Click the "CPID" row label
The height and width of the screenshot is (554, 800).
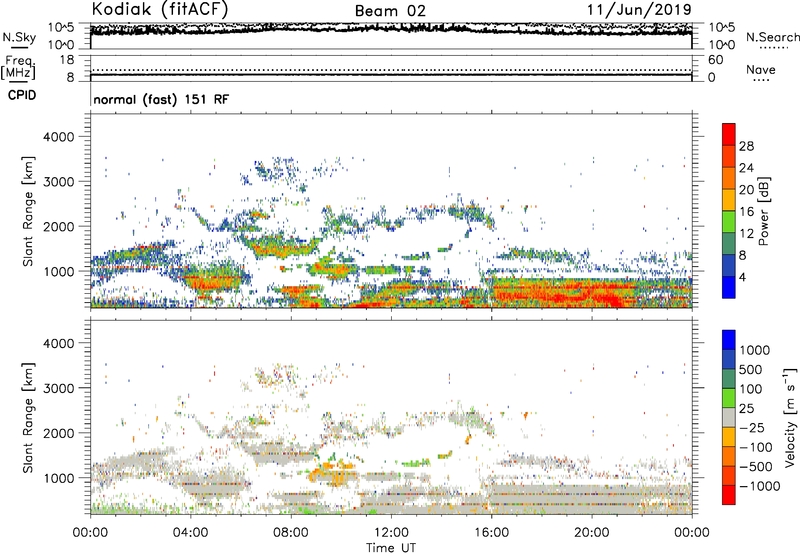(x=22, y=95)
